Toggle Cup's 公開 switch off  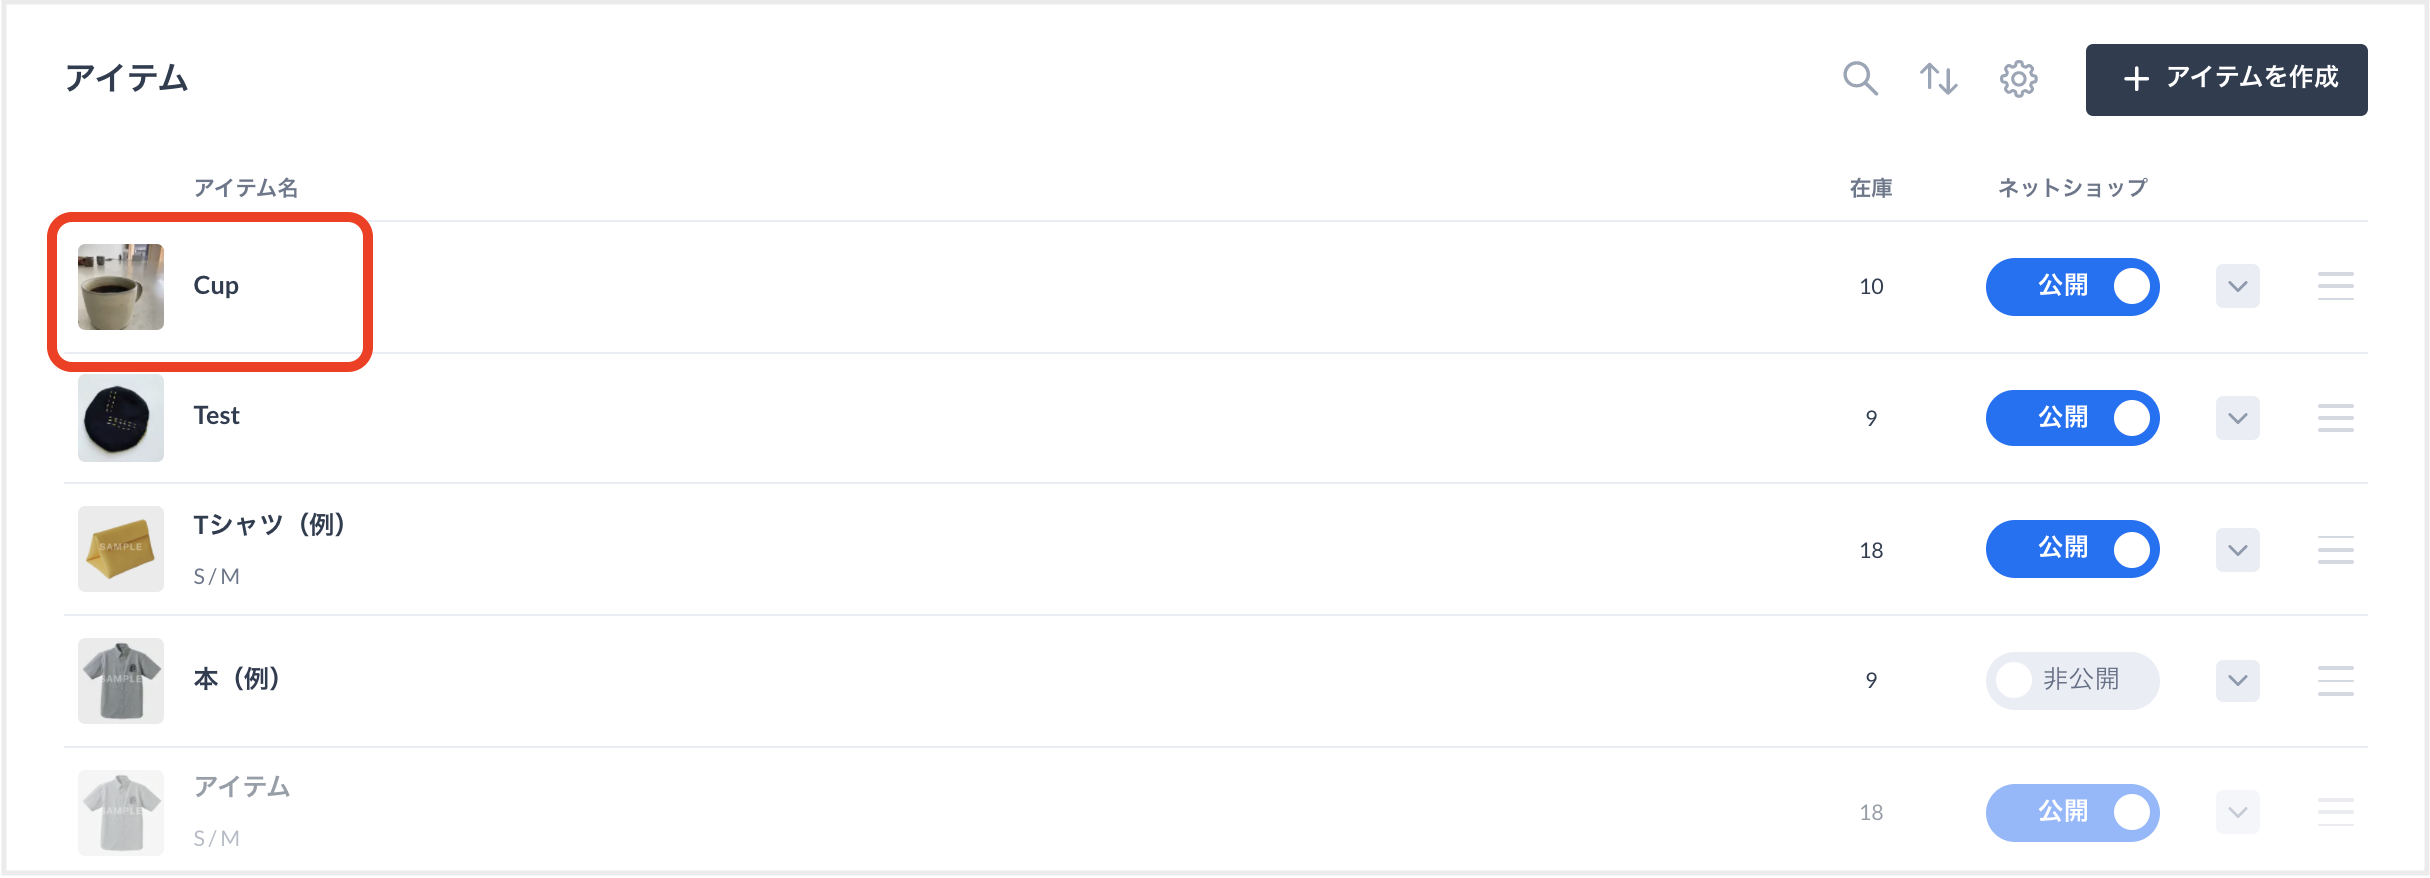coord(2072,286)
